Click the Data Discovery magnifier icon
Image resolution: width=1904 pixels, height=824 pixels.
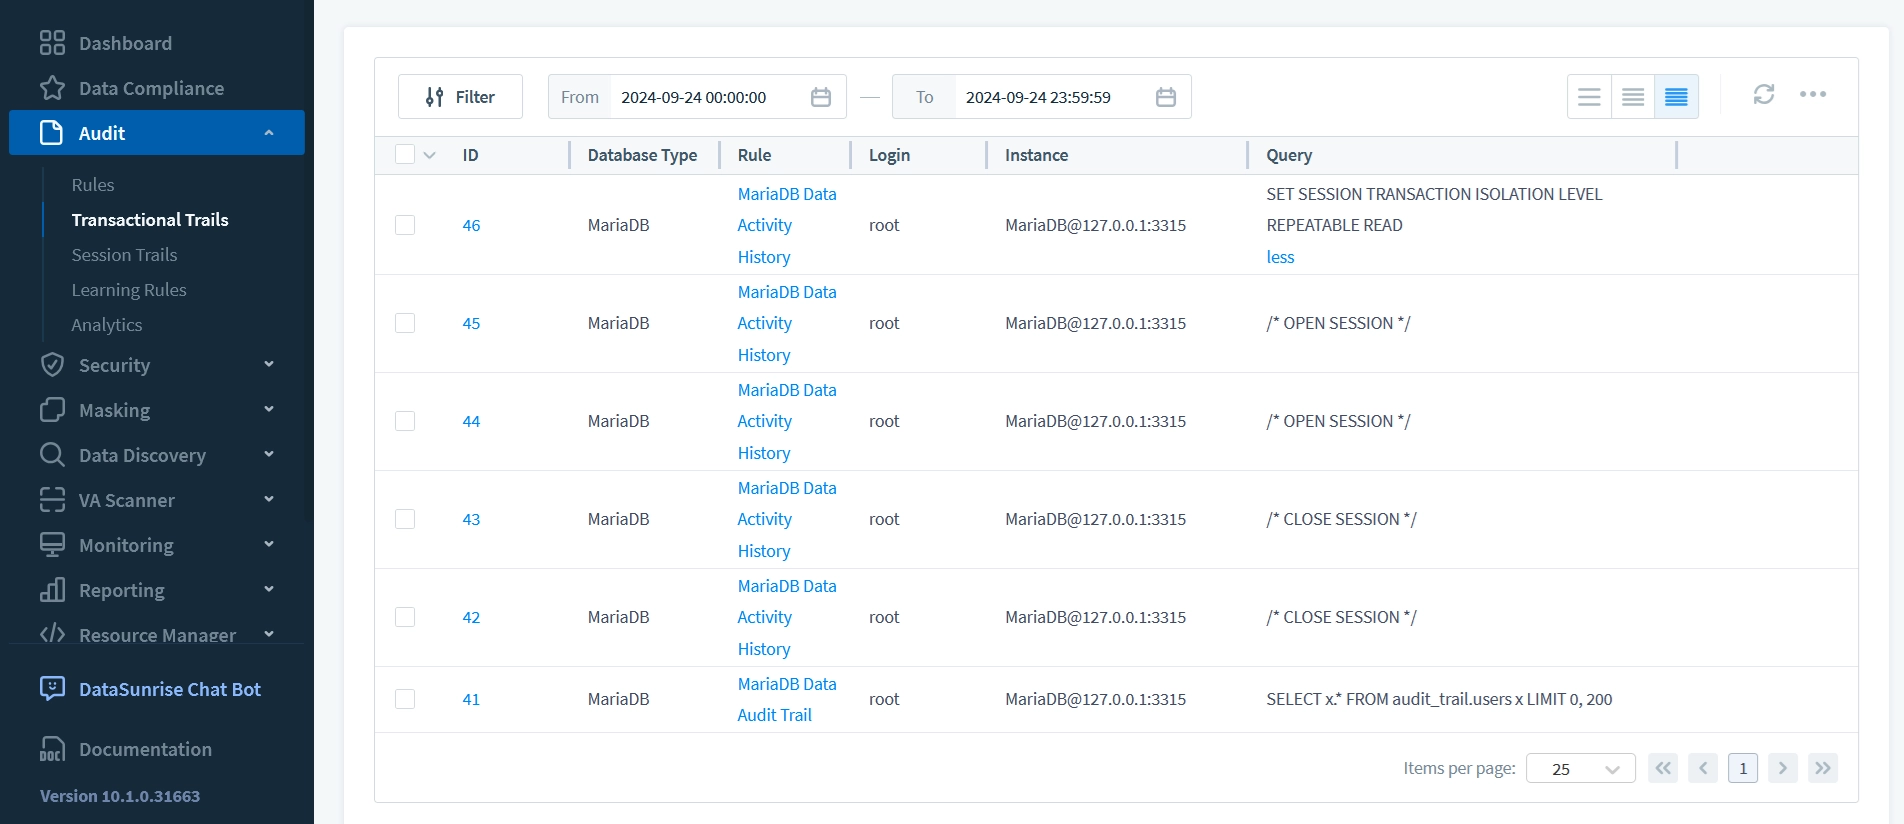(52, 455)
